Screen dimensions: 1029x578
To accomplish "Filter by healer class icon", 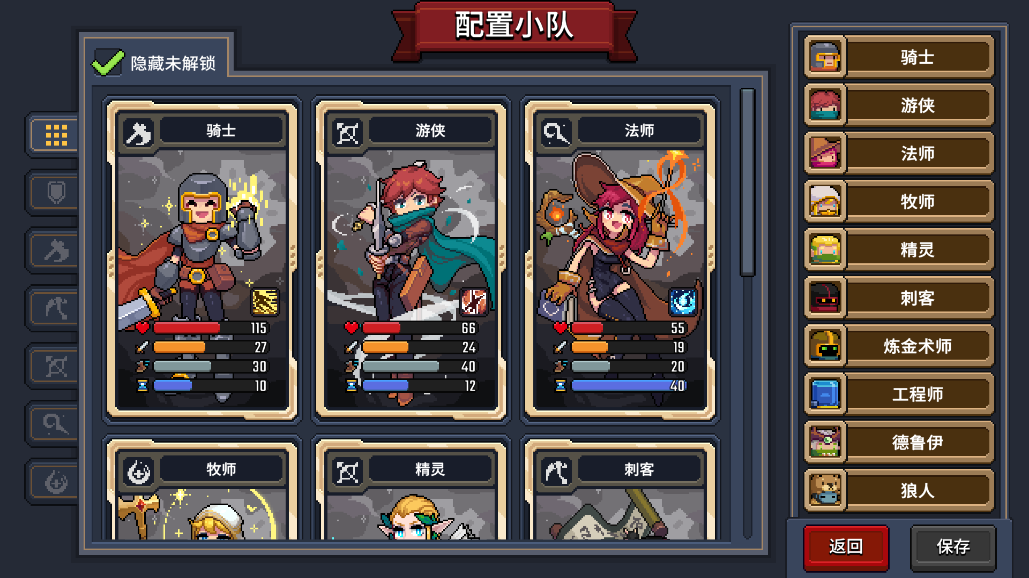I will pos(56,482).
